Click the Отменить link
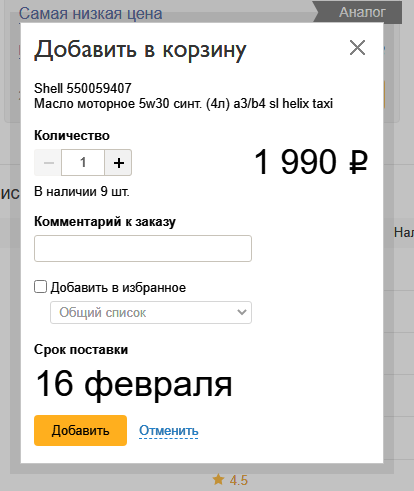The image size is (414, 491). tap(169, 430)
